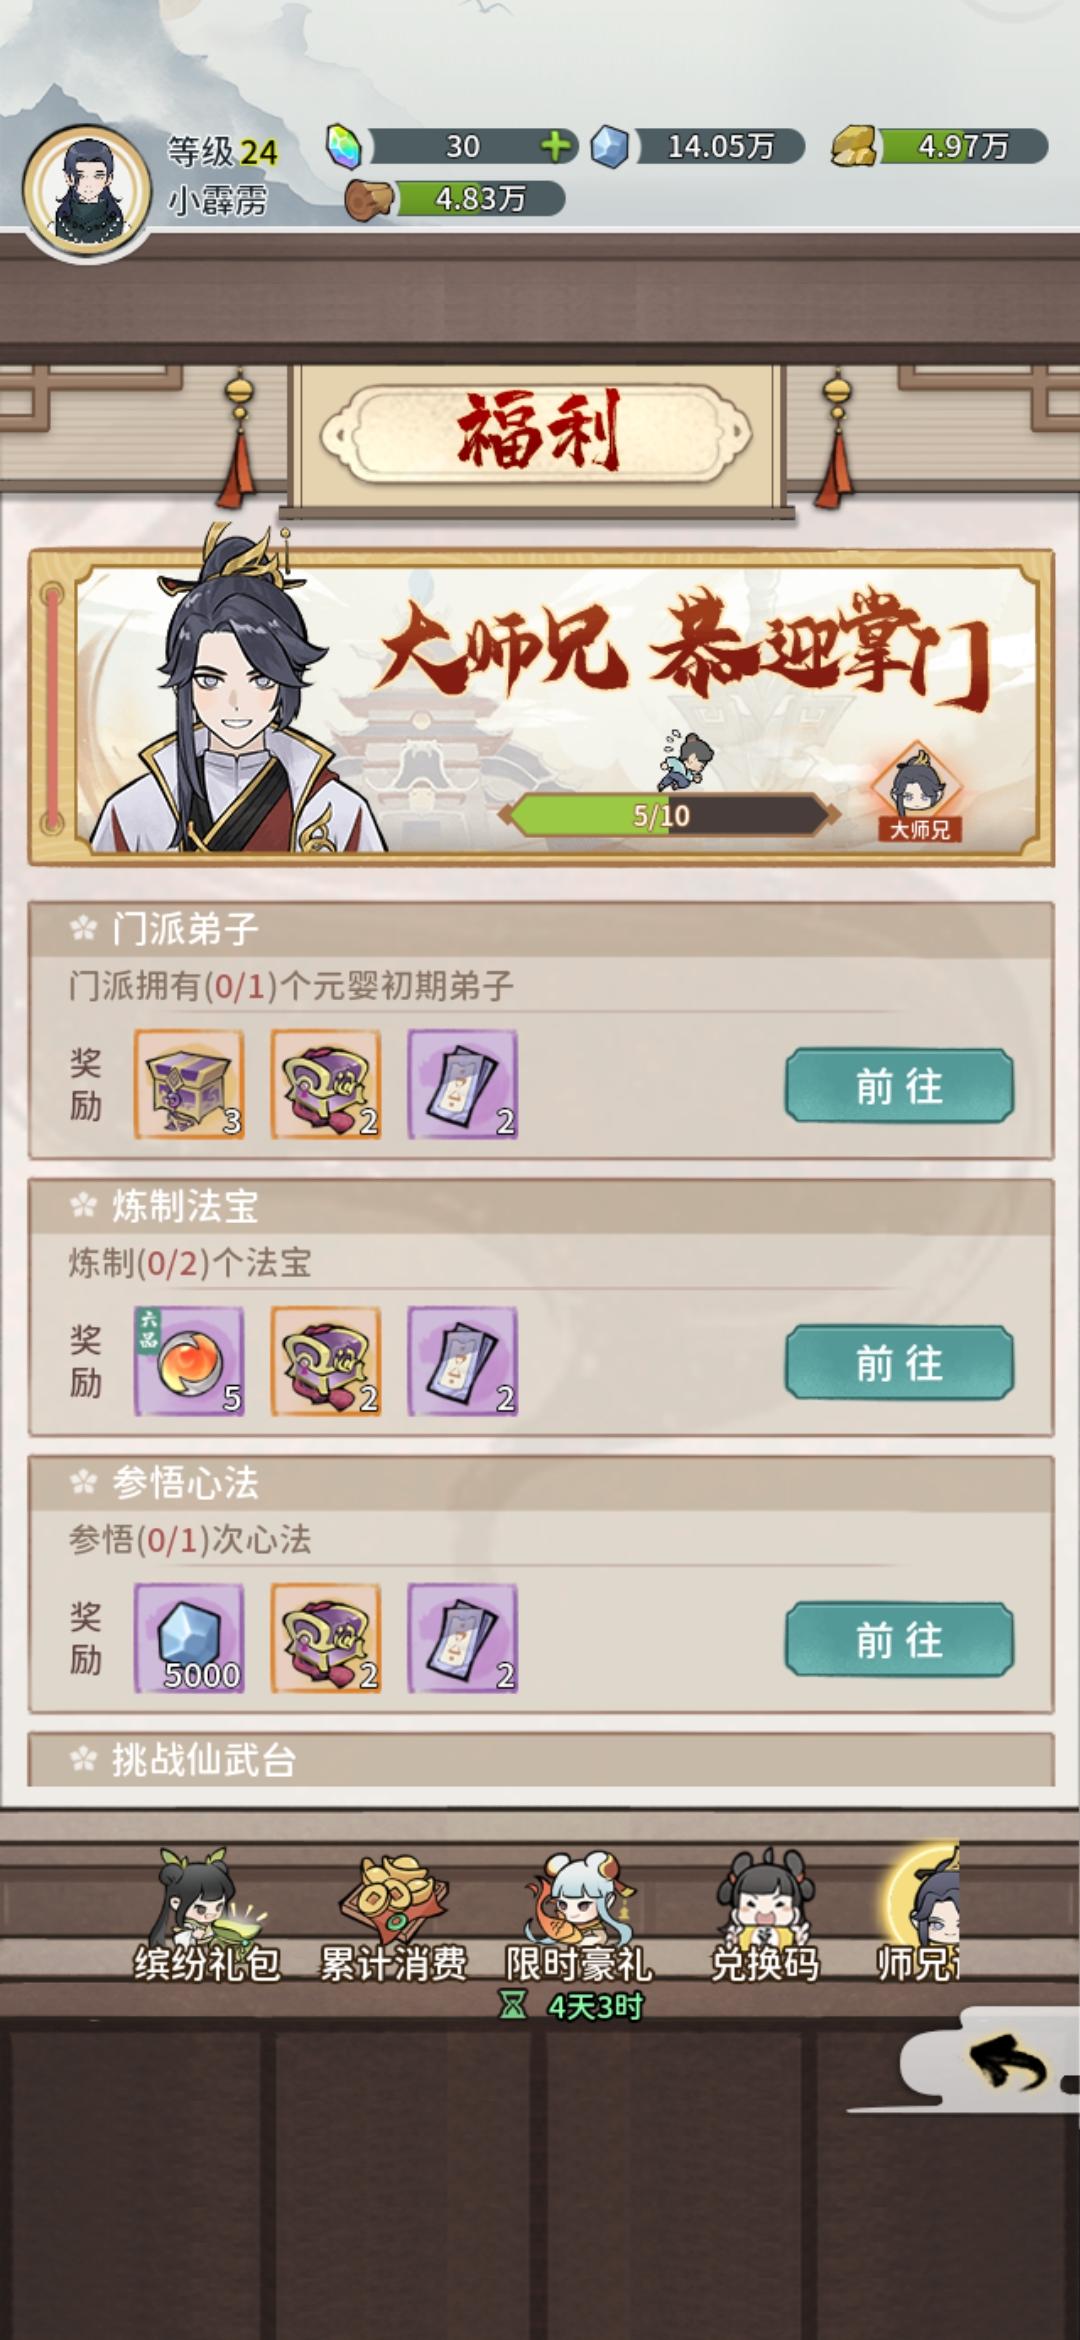Open the 挑战仙武台 task header
Image resolution: width=1080 pixels, height=2340 pixels.
tap(541, 1760)
